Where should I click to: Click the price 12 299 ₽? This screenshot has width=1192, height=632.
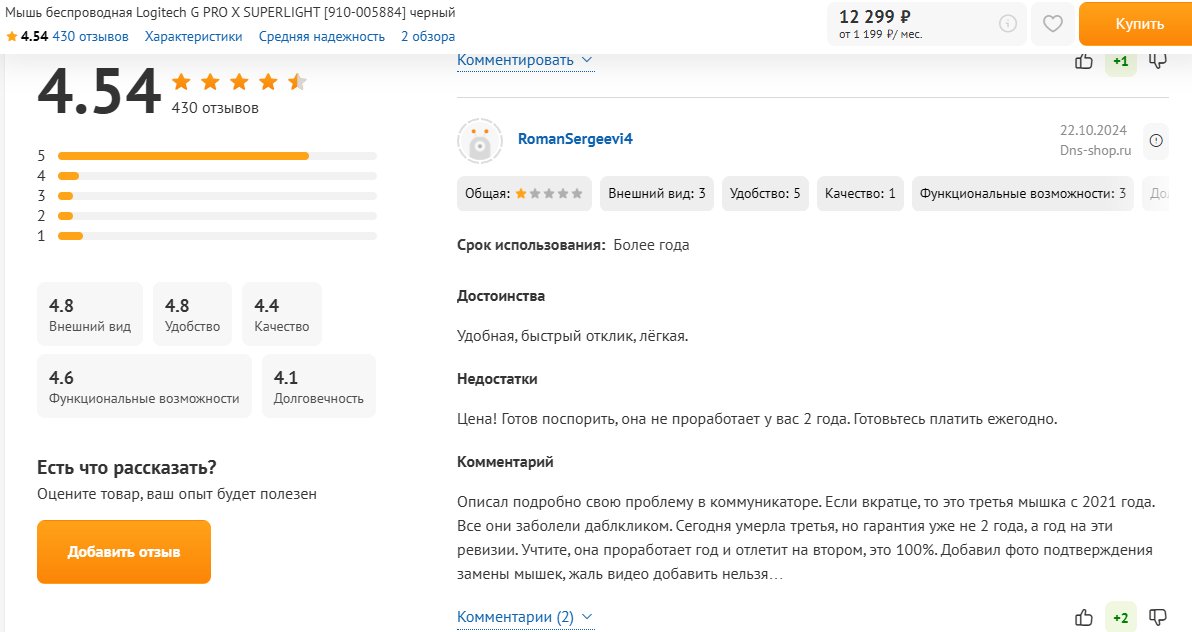tap(874, 17)
